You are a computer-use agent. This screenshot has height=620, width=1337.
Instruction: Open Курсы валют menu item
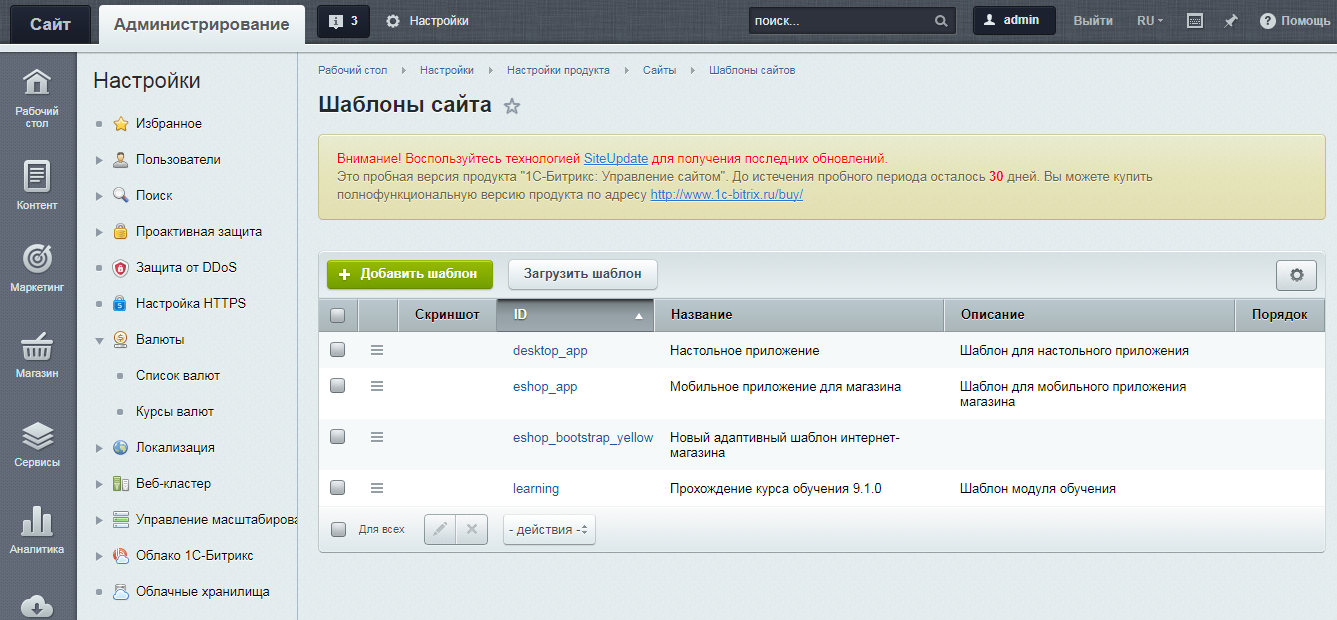tap(175, 411)
